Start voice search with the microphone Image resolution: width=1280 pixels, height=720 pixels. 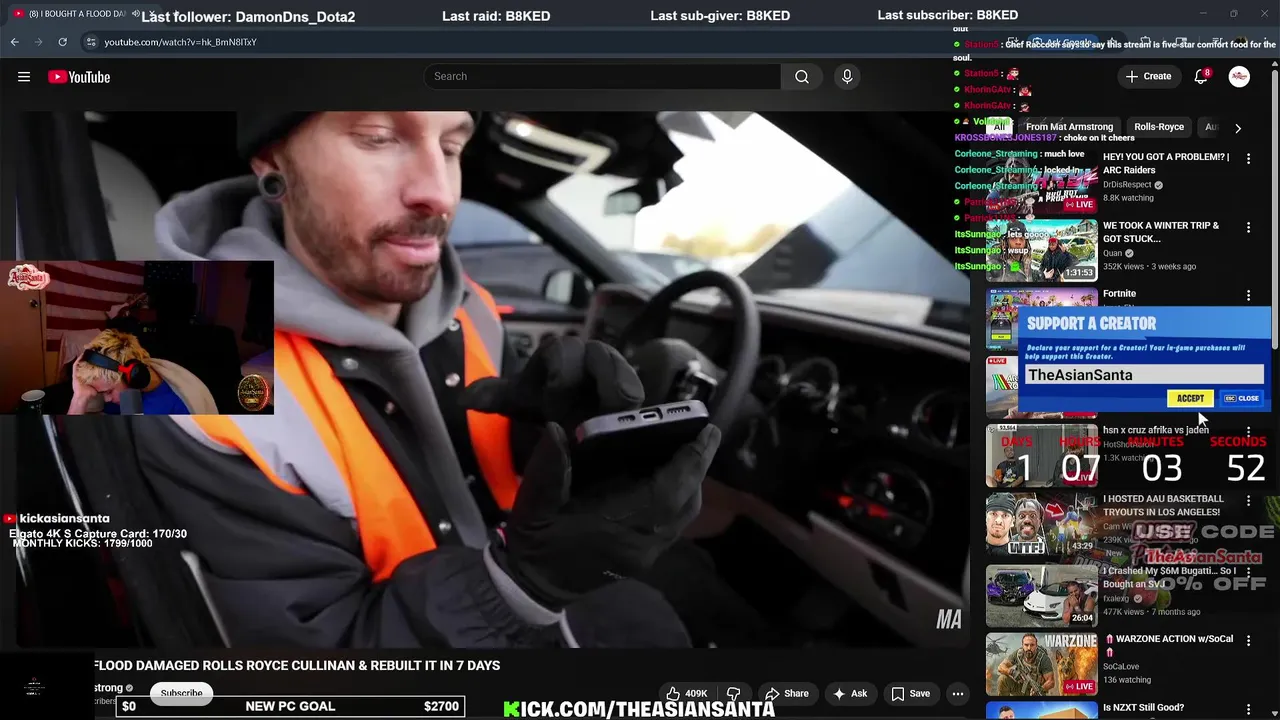pos(847,77)
